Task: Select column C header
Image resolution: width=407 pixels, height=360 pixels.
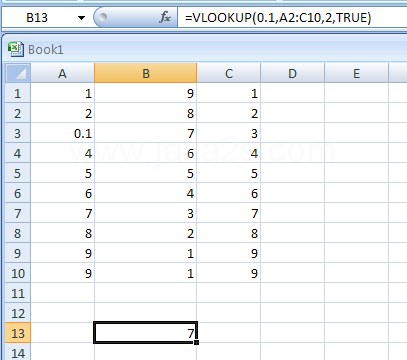Action: point(229,73)
